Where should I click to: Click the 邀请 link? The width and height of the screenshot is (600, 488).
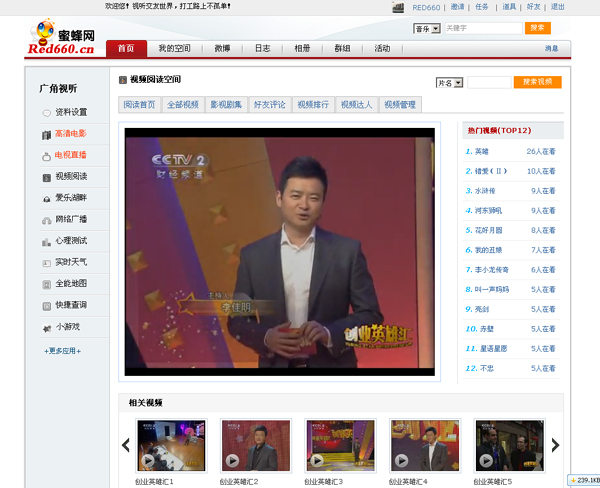point(457,7)
